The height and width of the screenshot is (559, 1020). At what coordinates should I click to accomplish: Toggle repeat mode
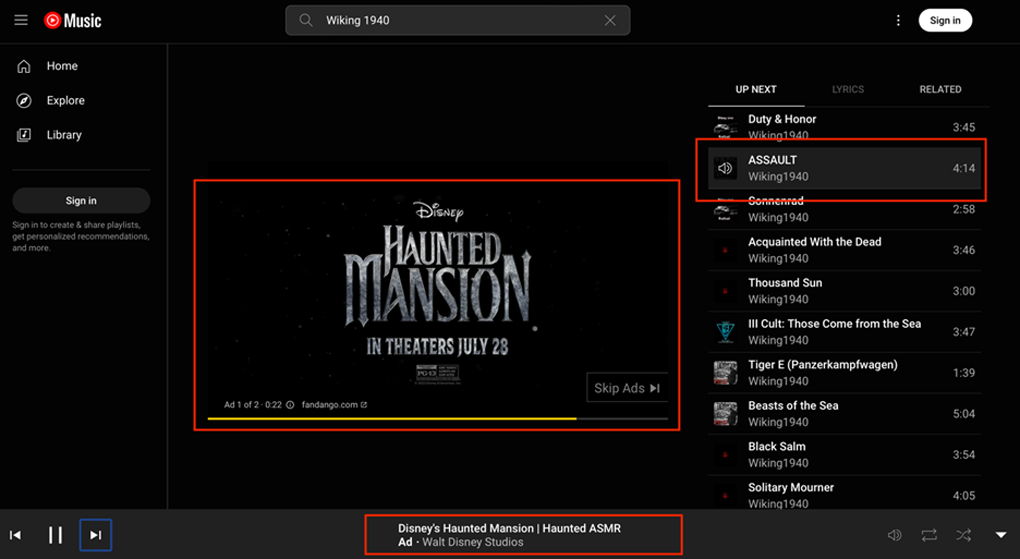tap(929, 535)
